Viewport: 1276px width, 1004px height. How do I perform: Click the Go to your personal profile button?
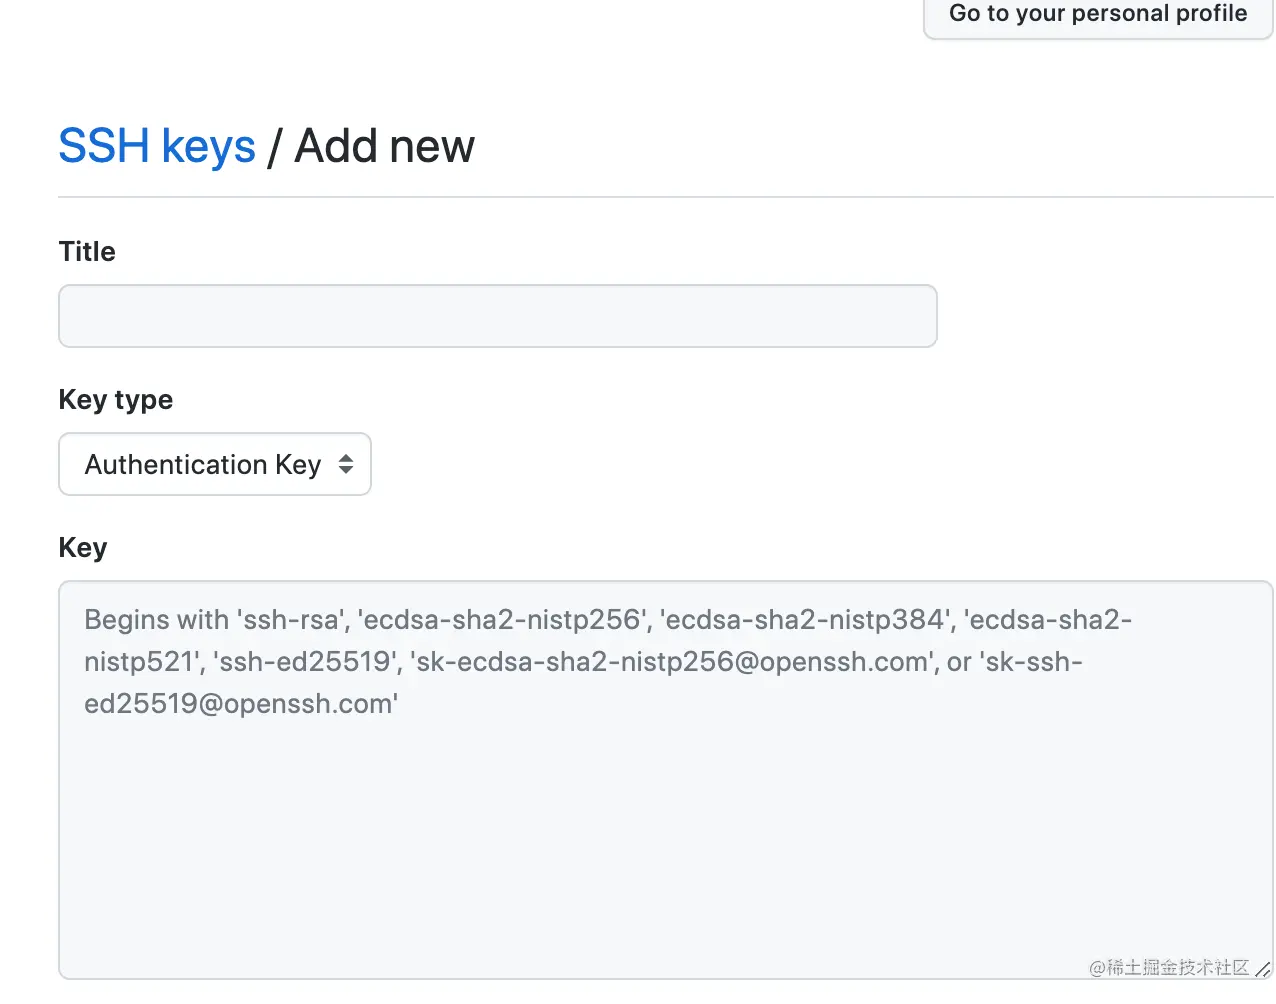tap(1098, 14)
